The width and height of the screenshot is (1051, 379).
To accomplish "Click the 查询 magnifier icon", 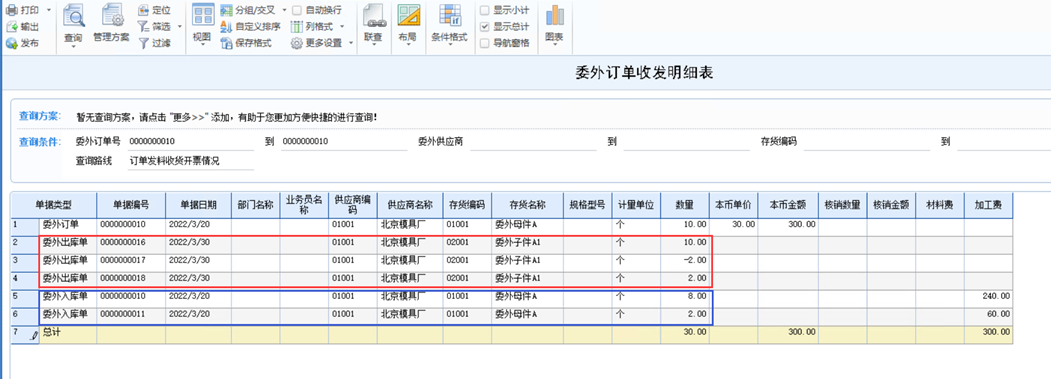I will (x=73, y=15).
